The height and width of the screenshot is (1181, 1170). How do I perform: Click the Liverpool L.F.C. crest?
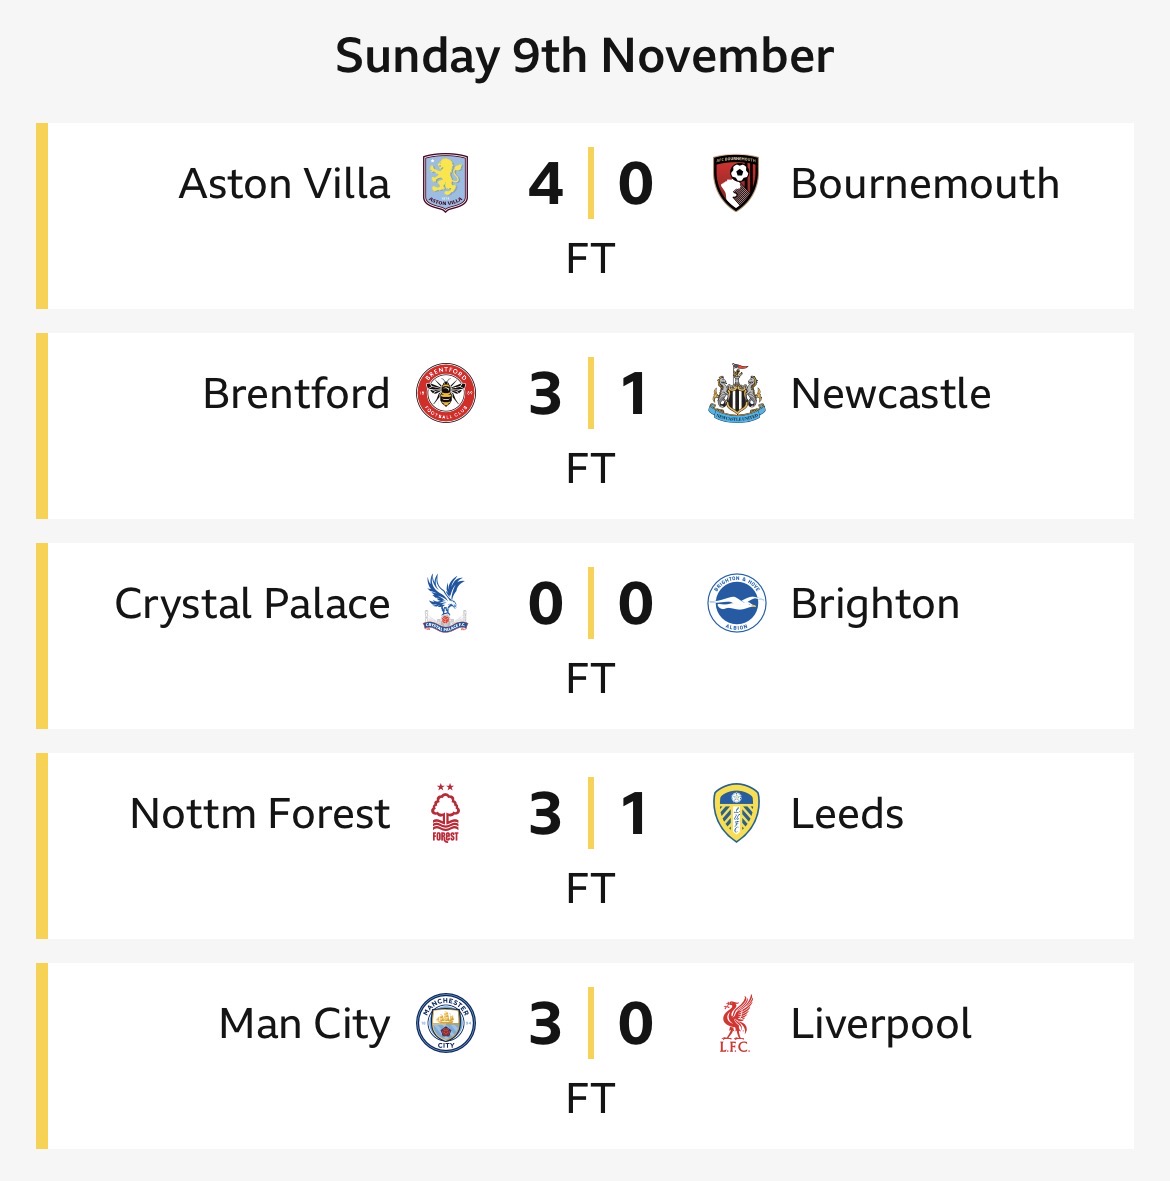pyautogui.click(x=736, y=1024)
